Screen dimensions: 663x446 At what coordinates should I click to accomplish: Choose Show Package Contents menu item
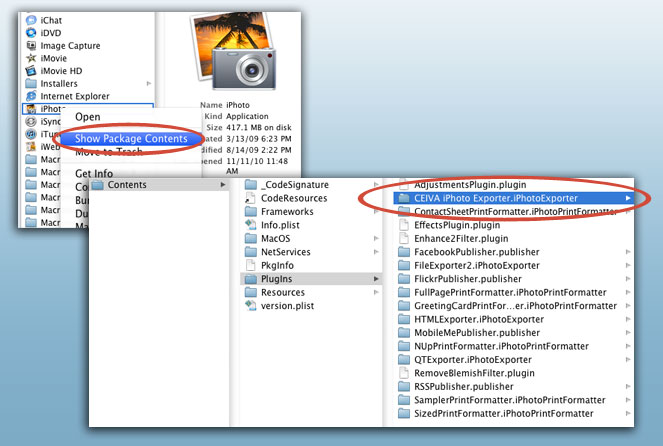tap(131, 139)
